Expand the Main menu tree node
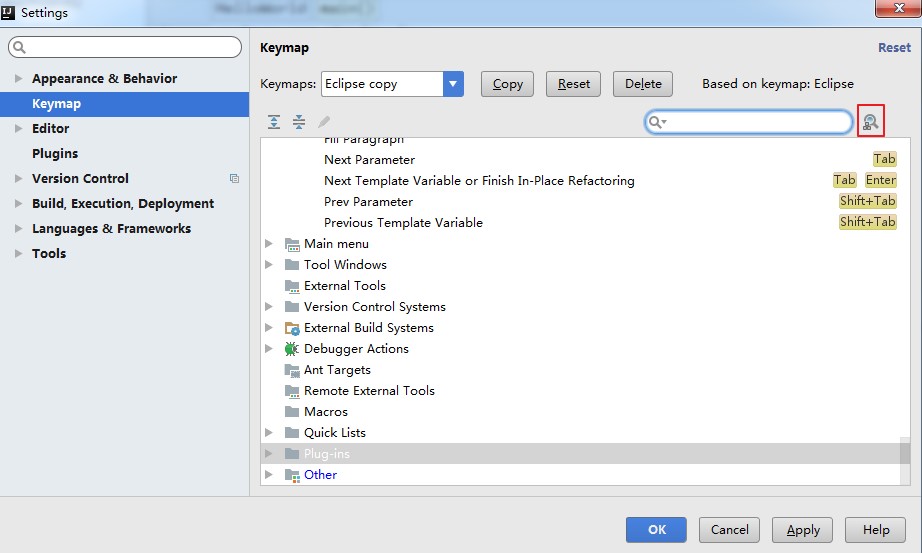 [x=269, y=244]
